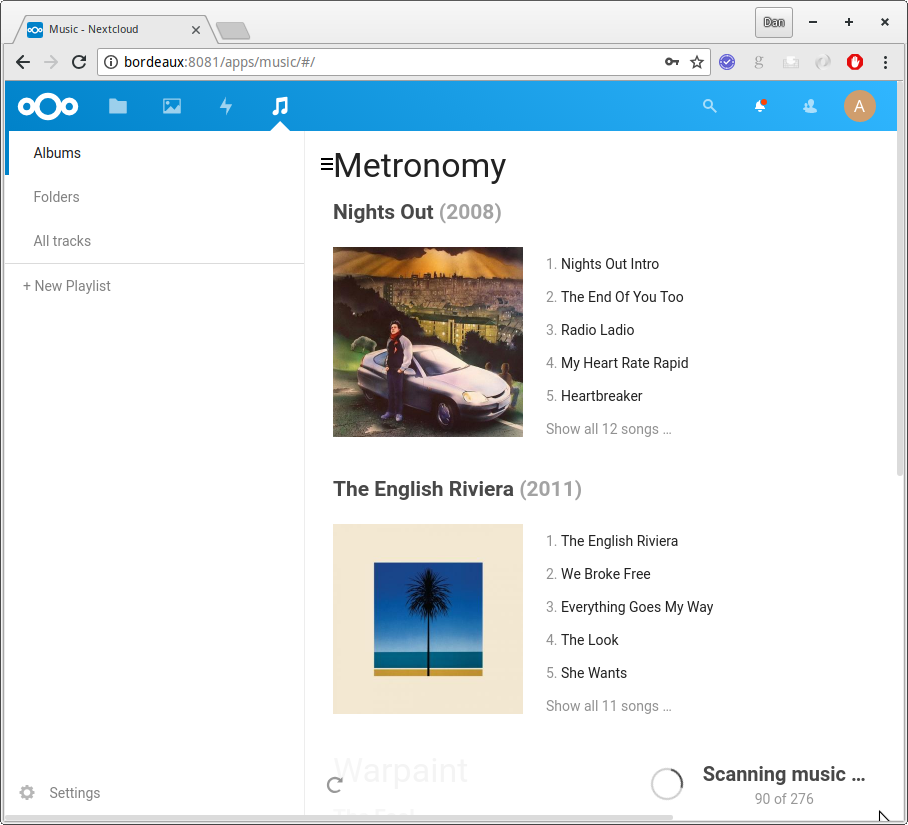Click the search magnifier icon in header
Viewport: 908px width, 825px height.
point(709,106)
